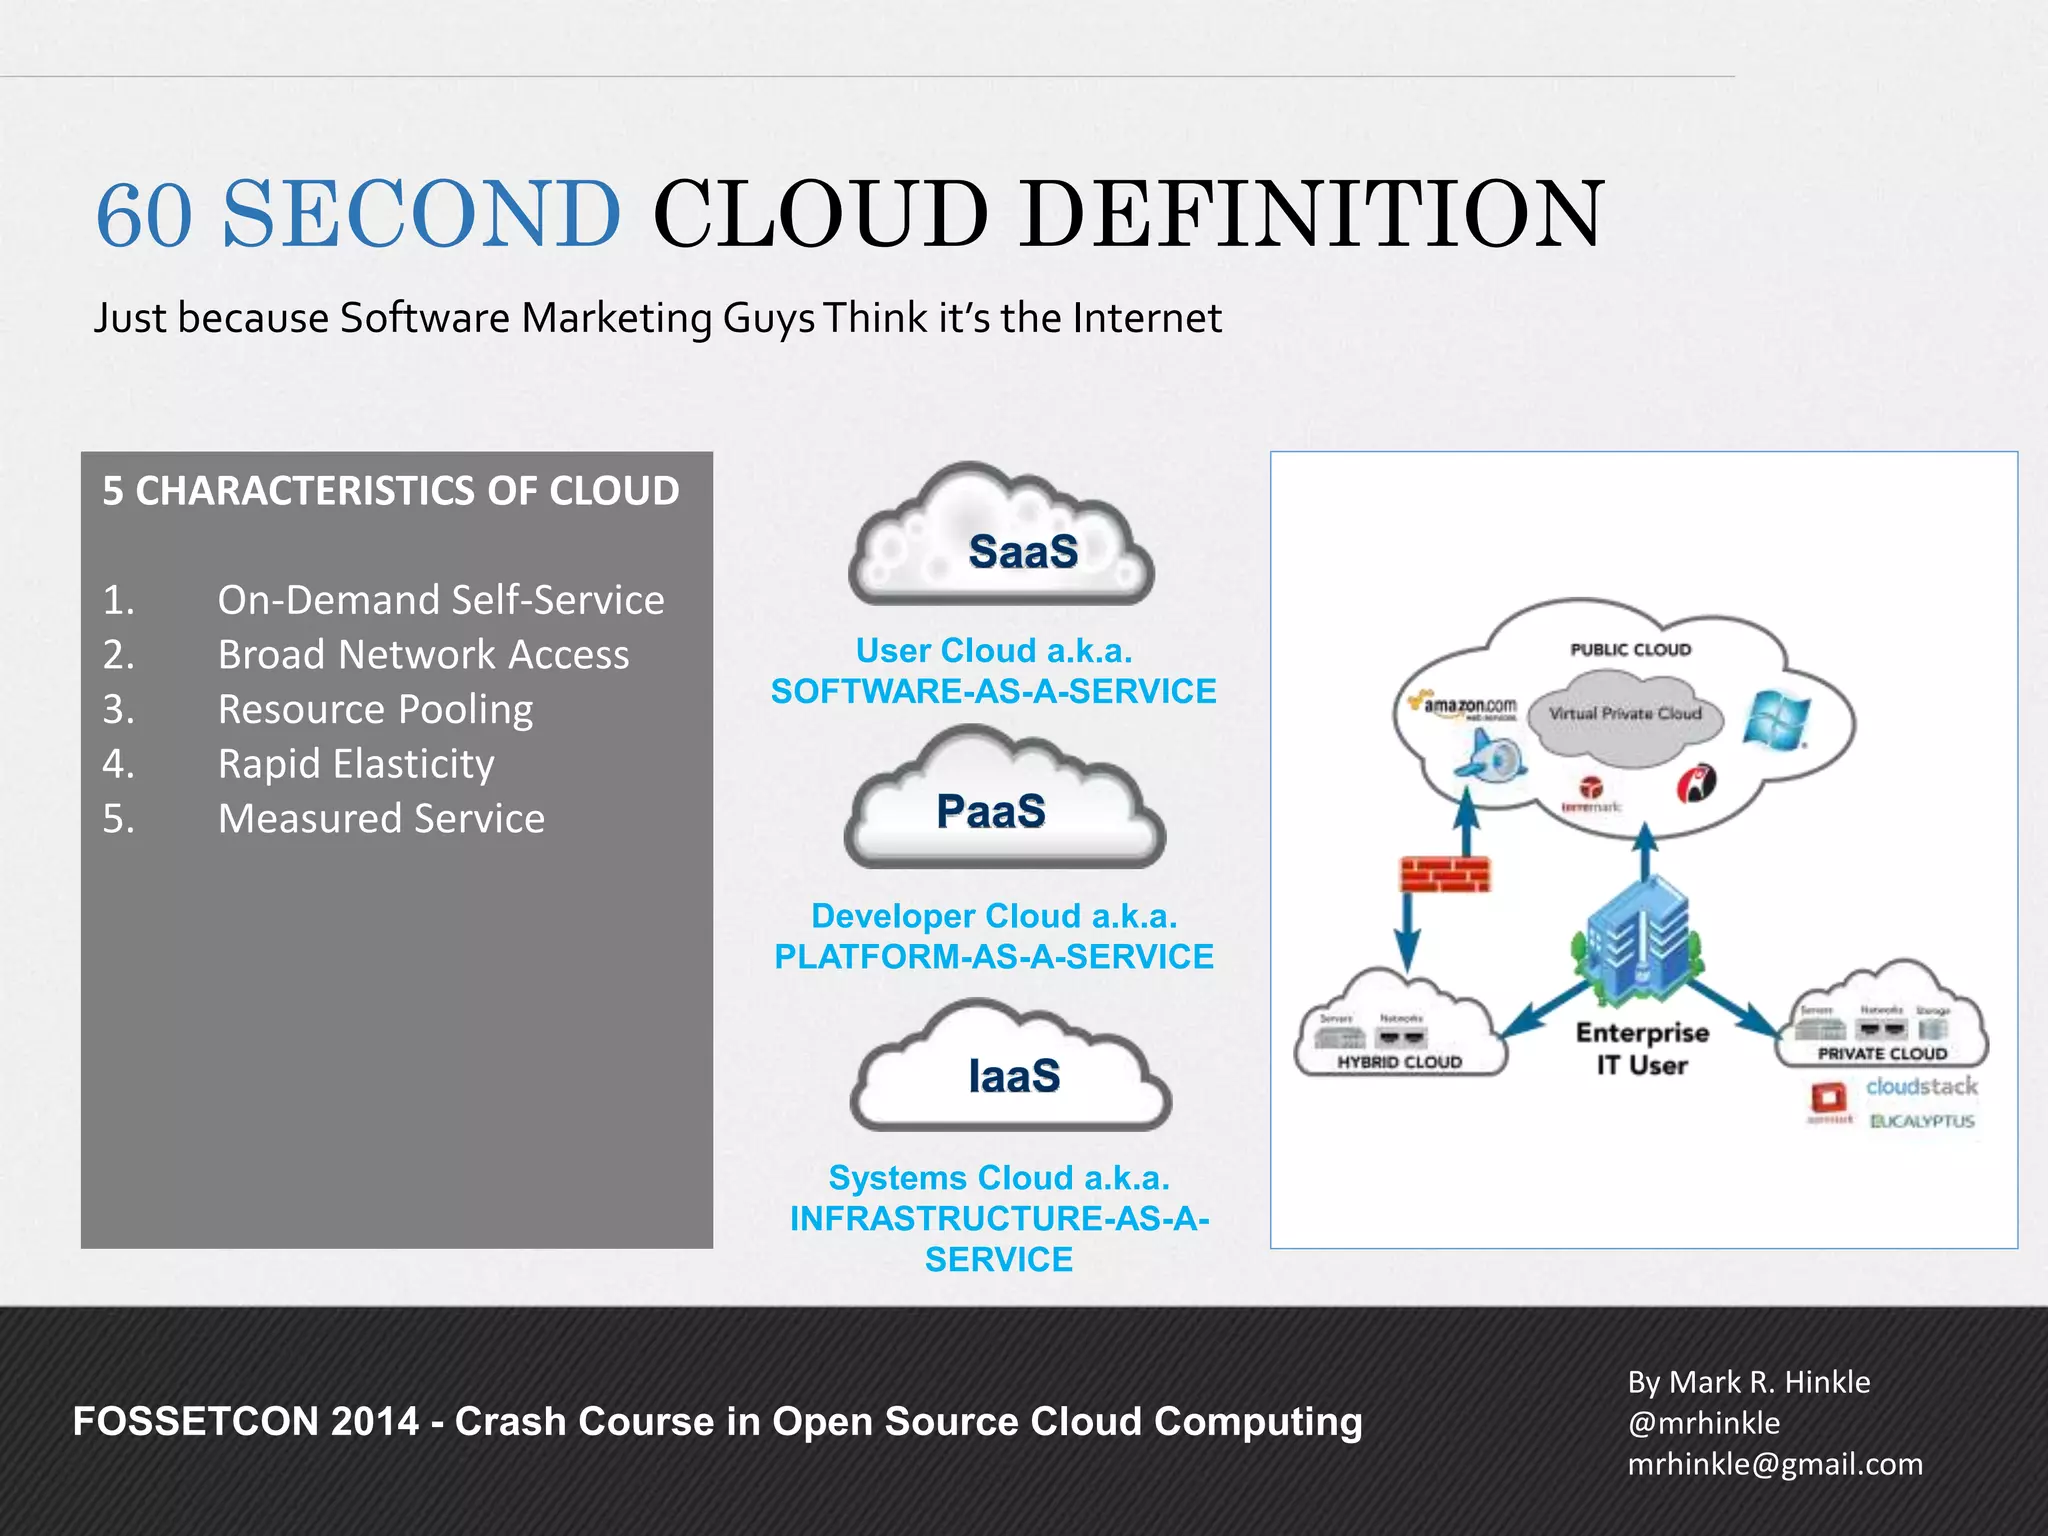The width and height of the screenshot is (2048, 1536).
Task: Click the cloudstack logo
Action: pyautogui.click(x=1921, y=1086)
